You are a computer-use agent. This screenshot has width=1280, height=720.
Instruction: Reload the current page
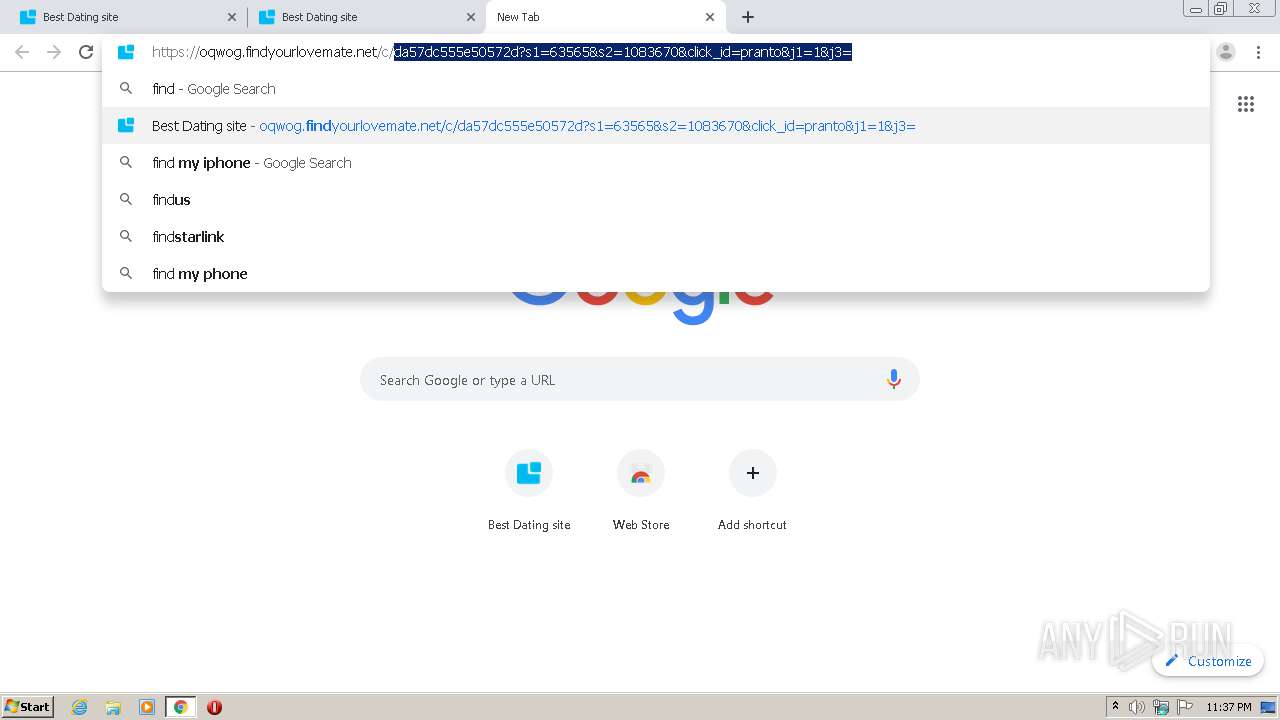[x=86, y=52]
